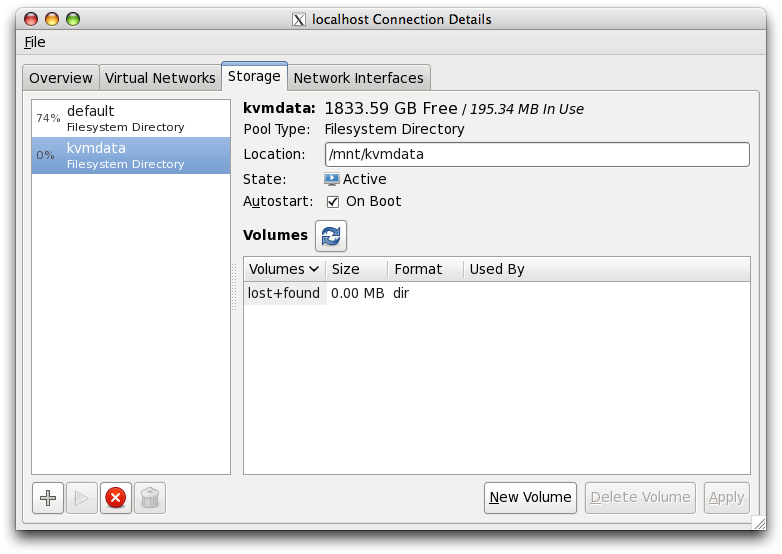Refresh the volume list
Image resolution: width=782 pixels, height=554 pixels.
click(331, 236)
